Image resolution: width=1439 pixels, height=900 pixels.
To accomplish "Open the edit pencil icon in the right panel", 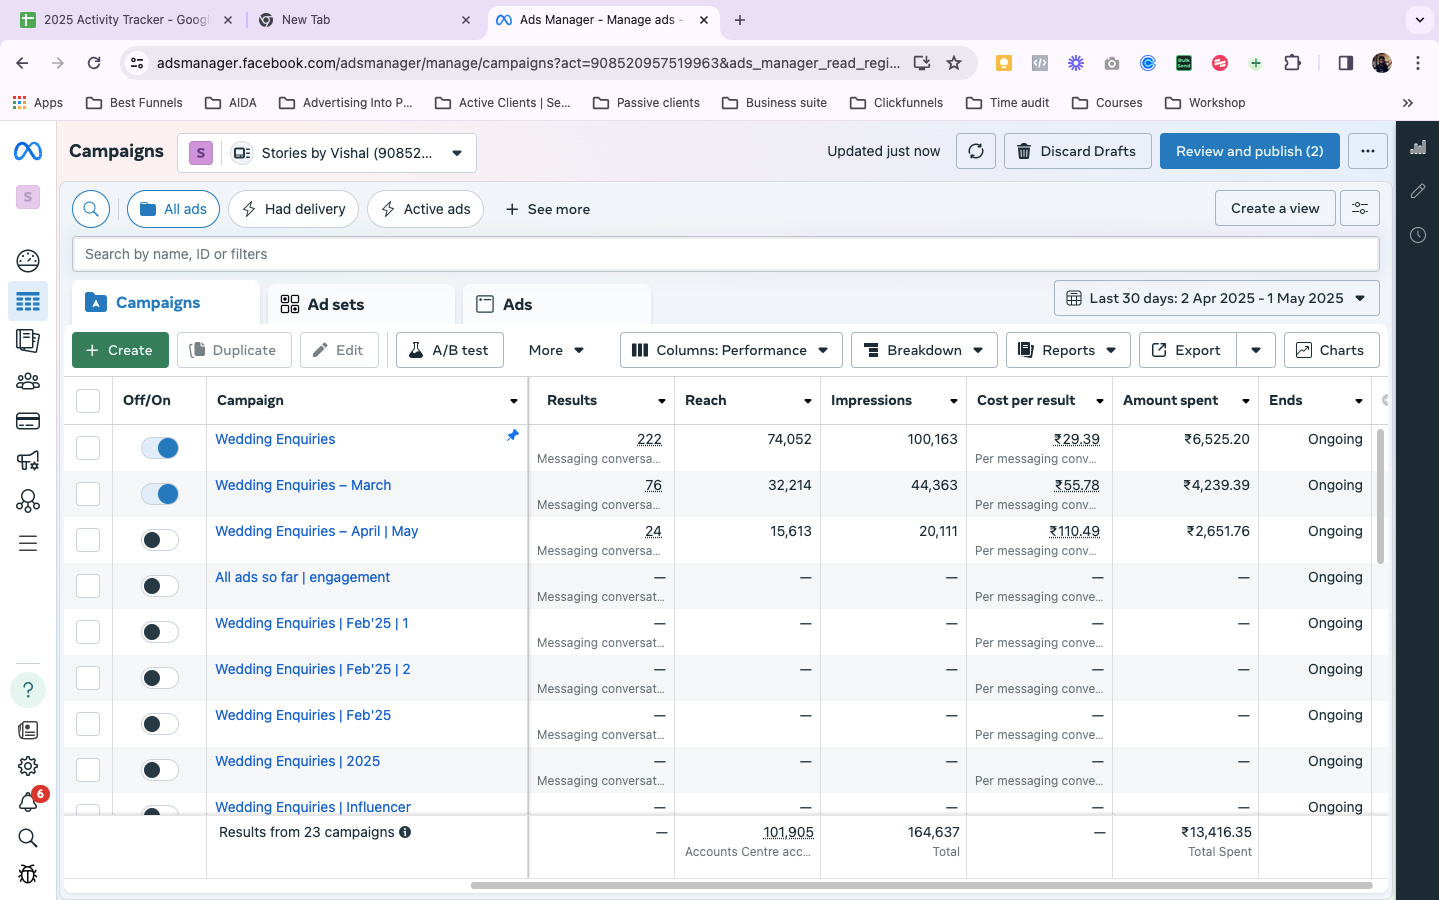I will [x=1417, y=191].
